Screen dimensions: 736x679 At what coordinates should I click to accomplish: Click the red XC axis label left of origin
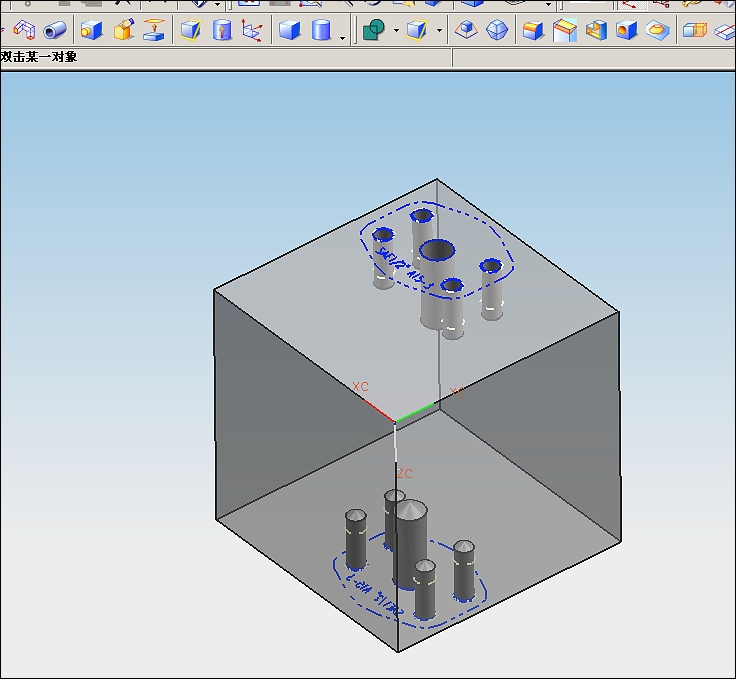(360, 387)
